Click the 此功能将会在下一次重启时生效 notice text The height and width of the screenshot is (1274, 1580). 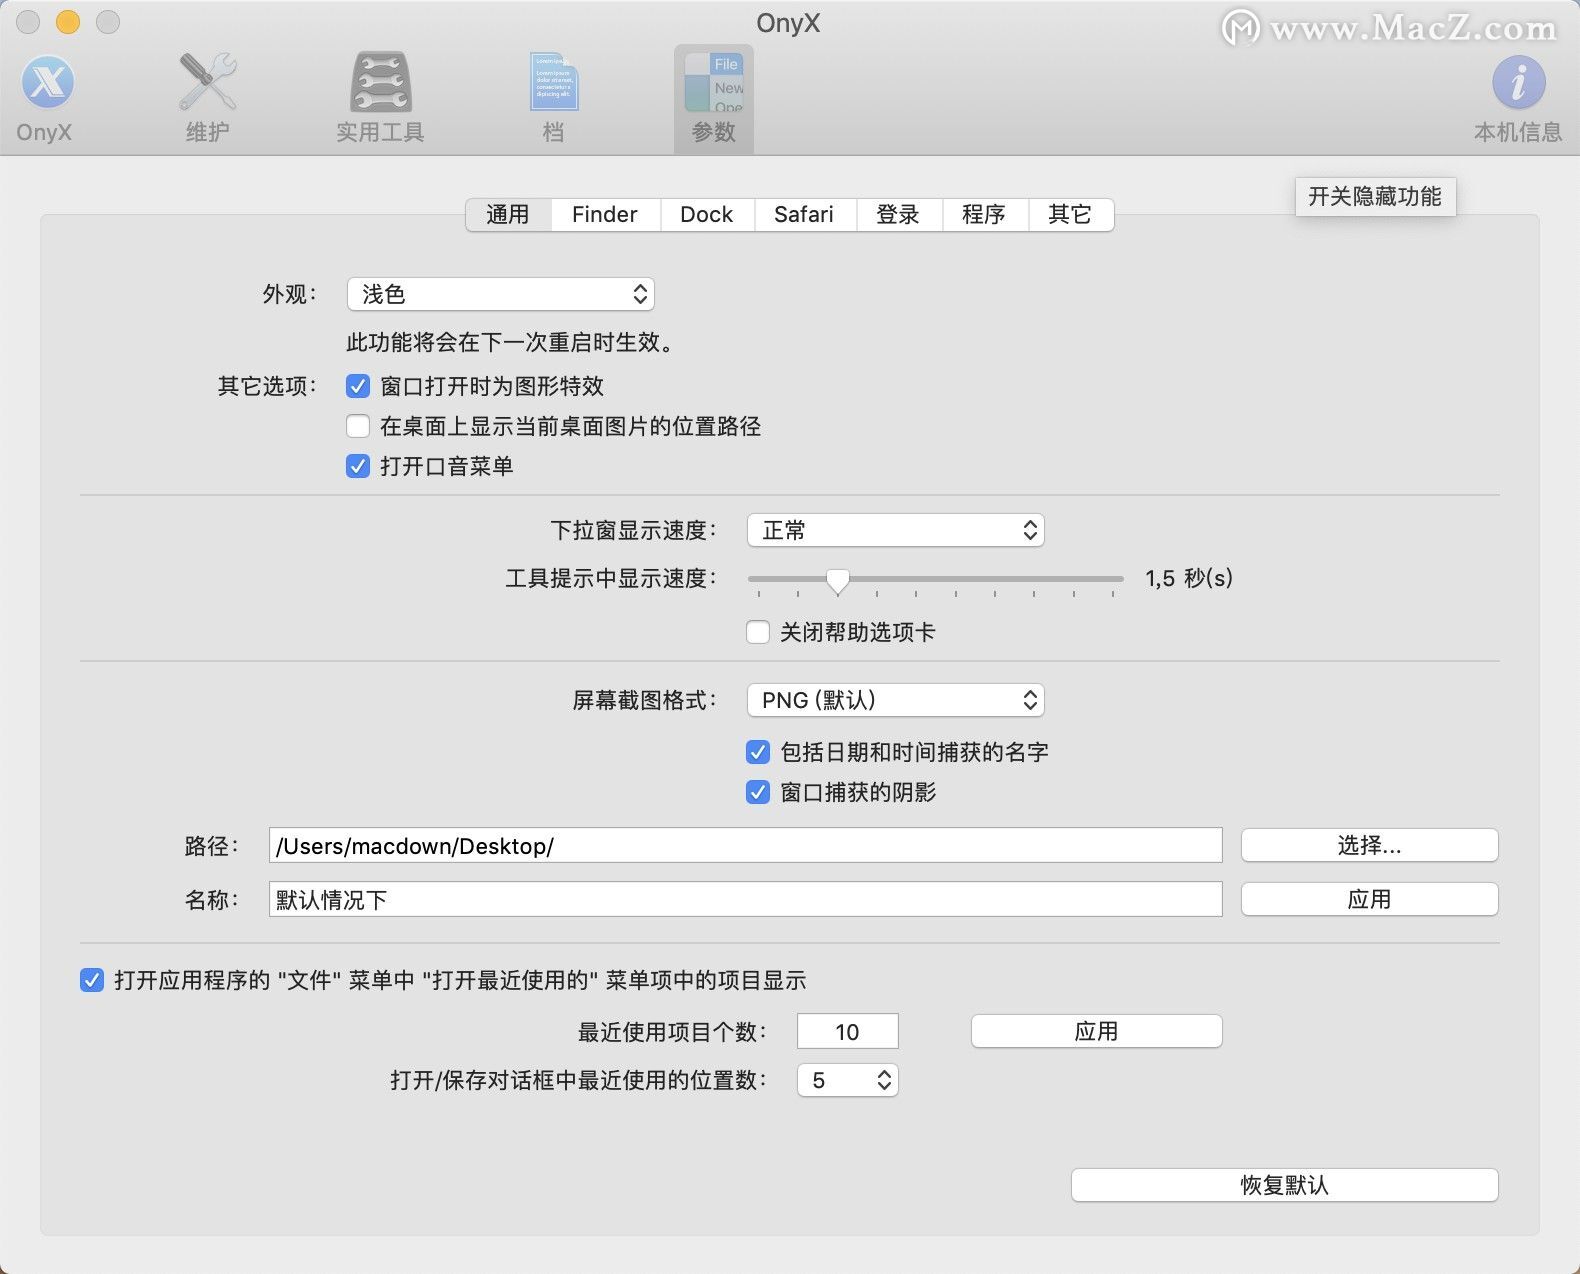[x=513, y=342]
